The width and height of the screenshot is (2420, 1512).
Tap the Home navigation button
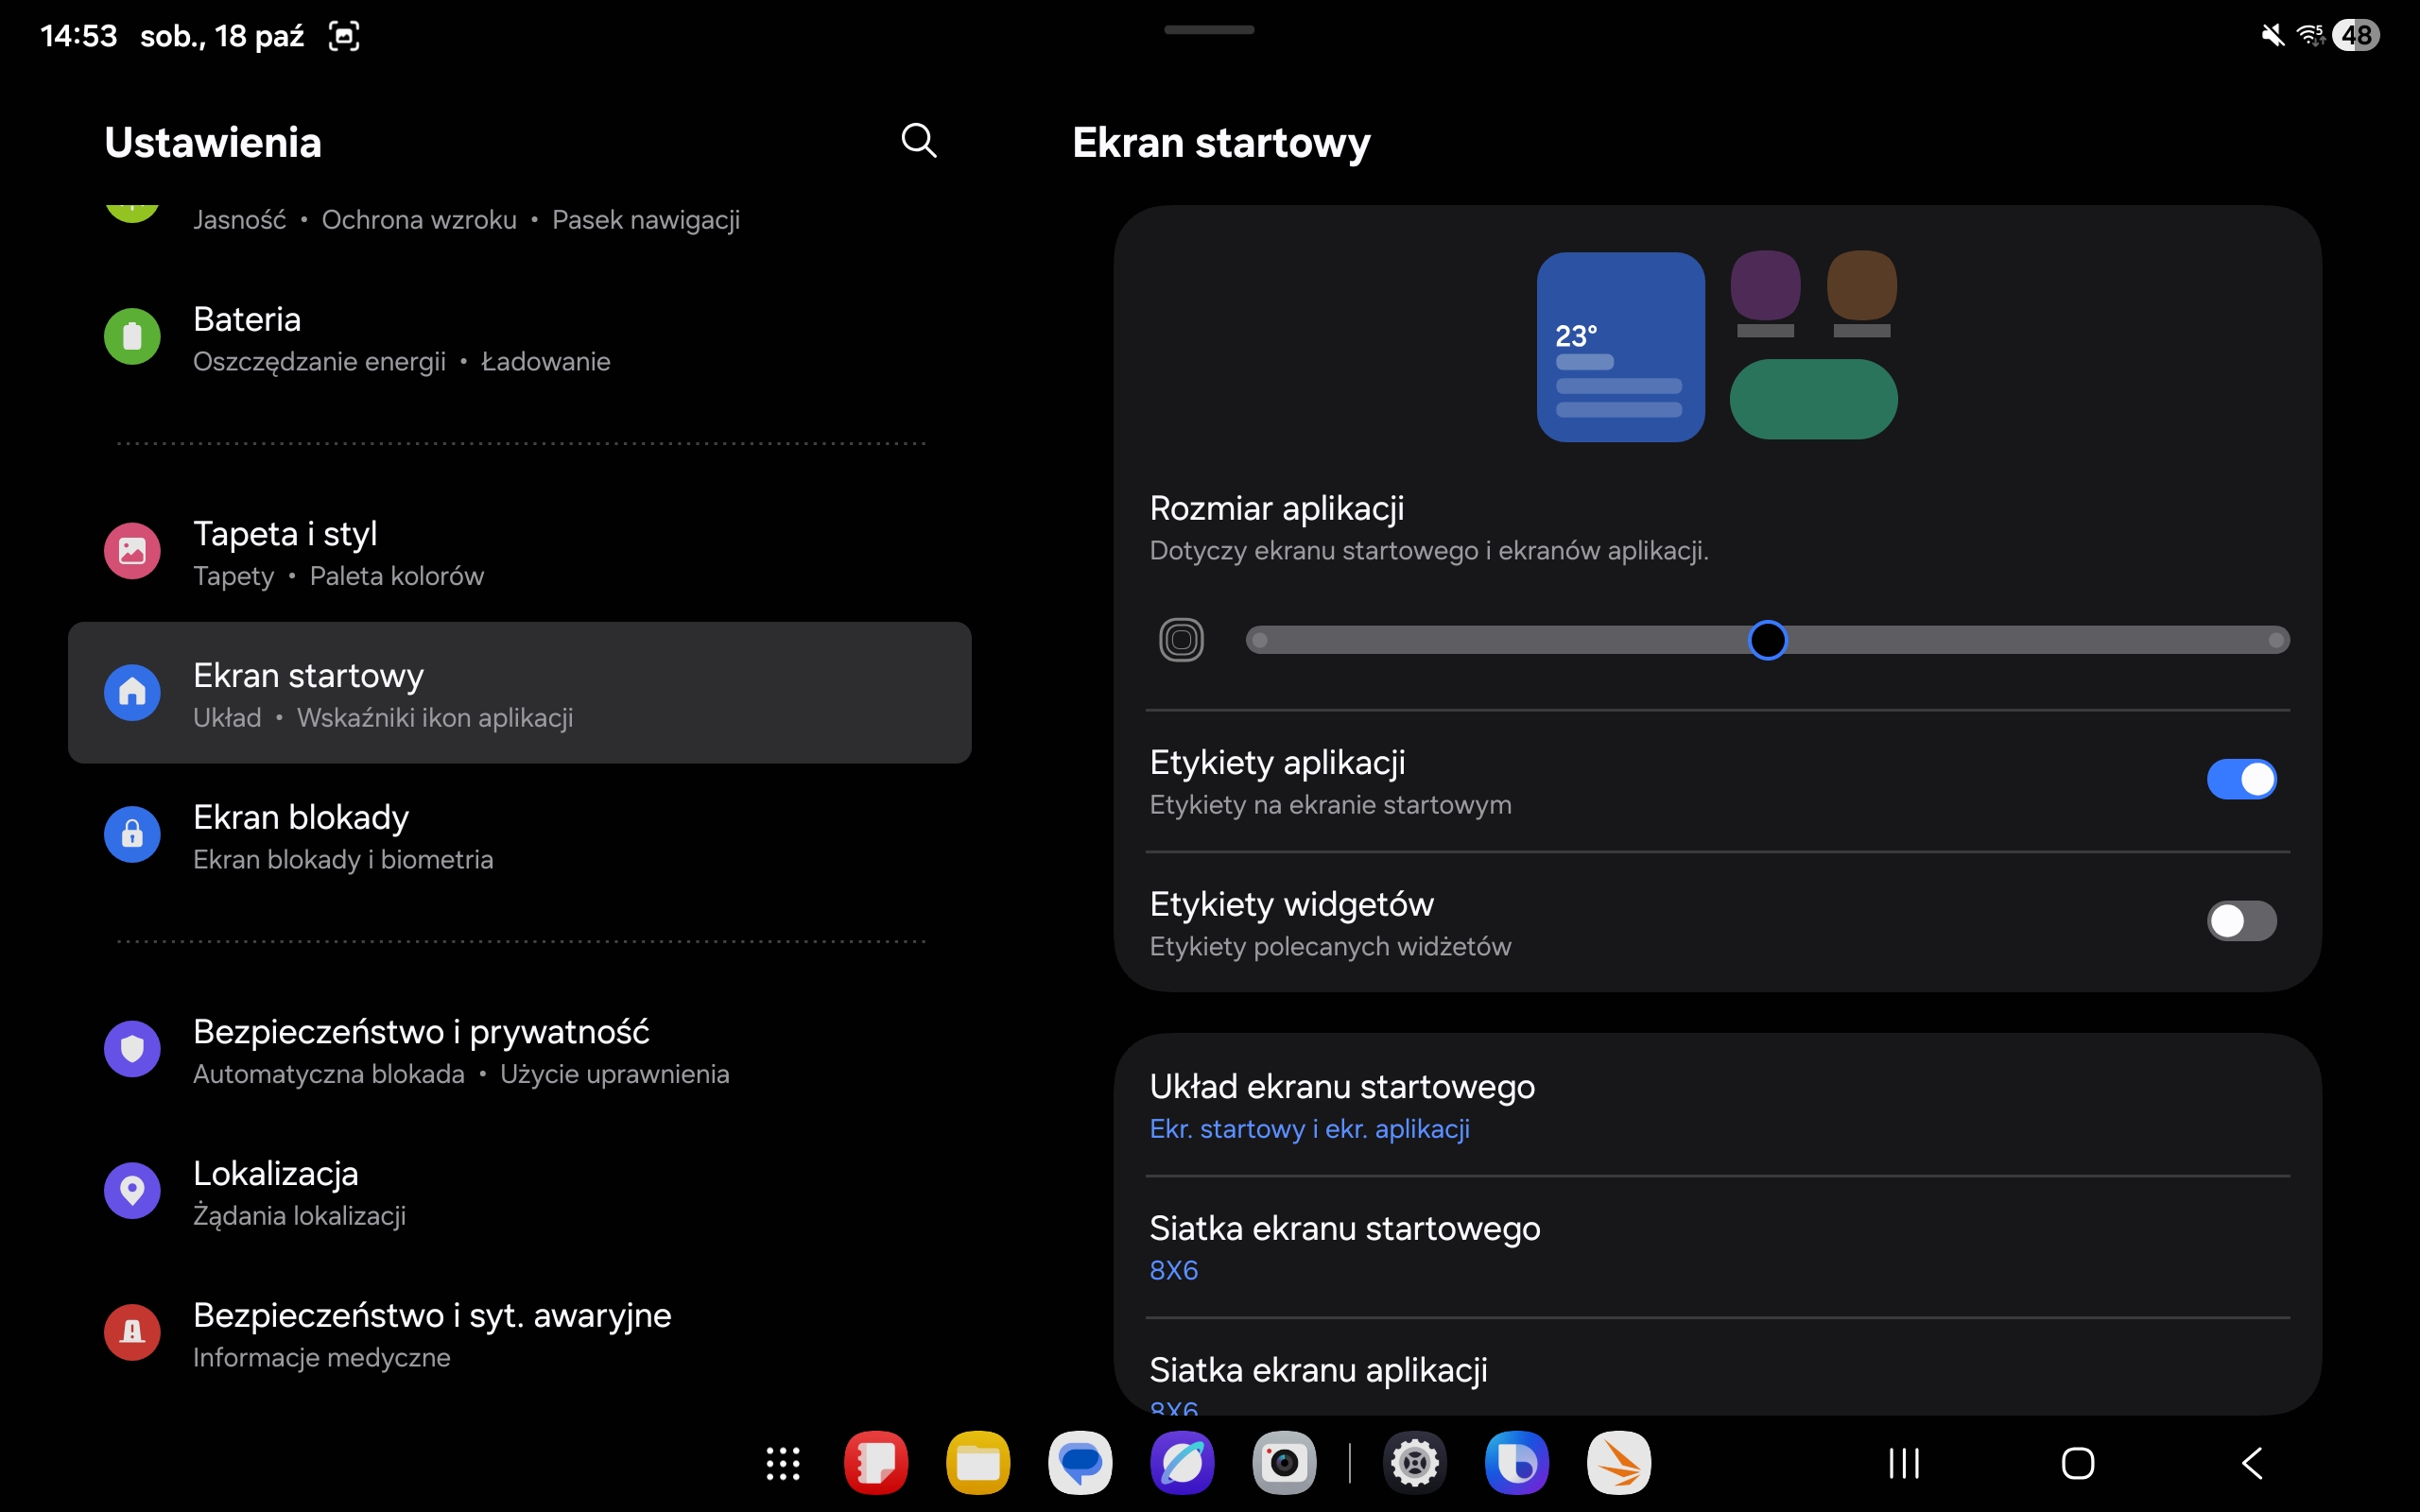(2077, 1463)
